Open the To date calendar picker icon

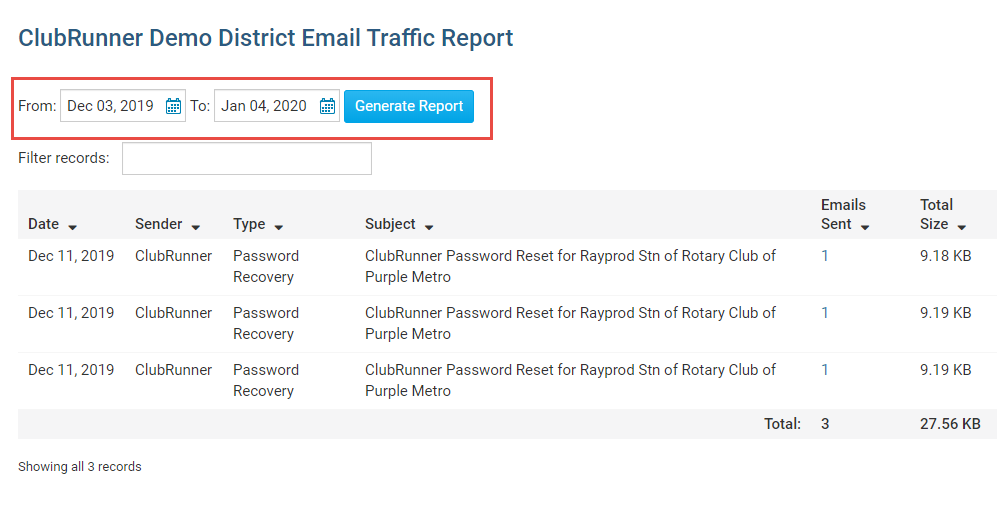coord(327,106)
